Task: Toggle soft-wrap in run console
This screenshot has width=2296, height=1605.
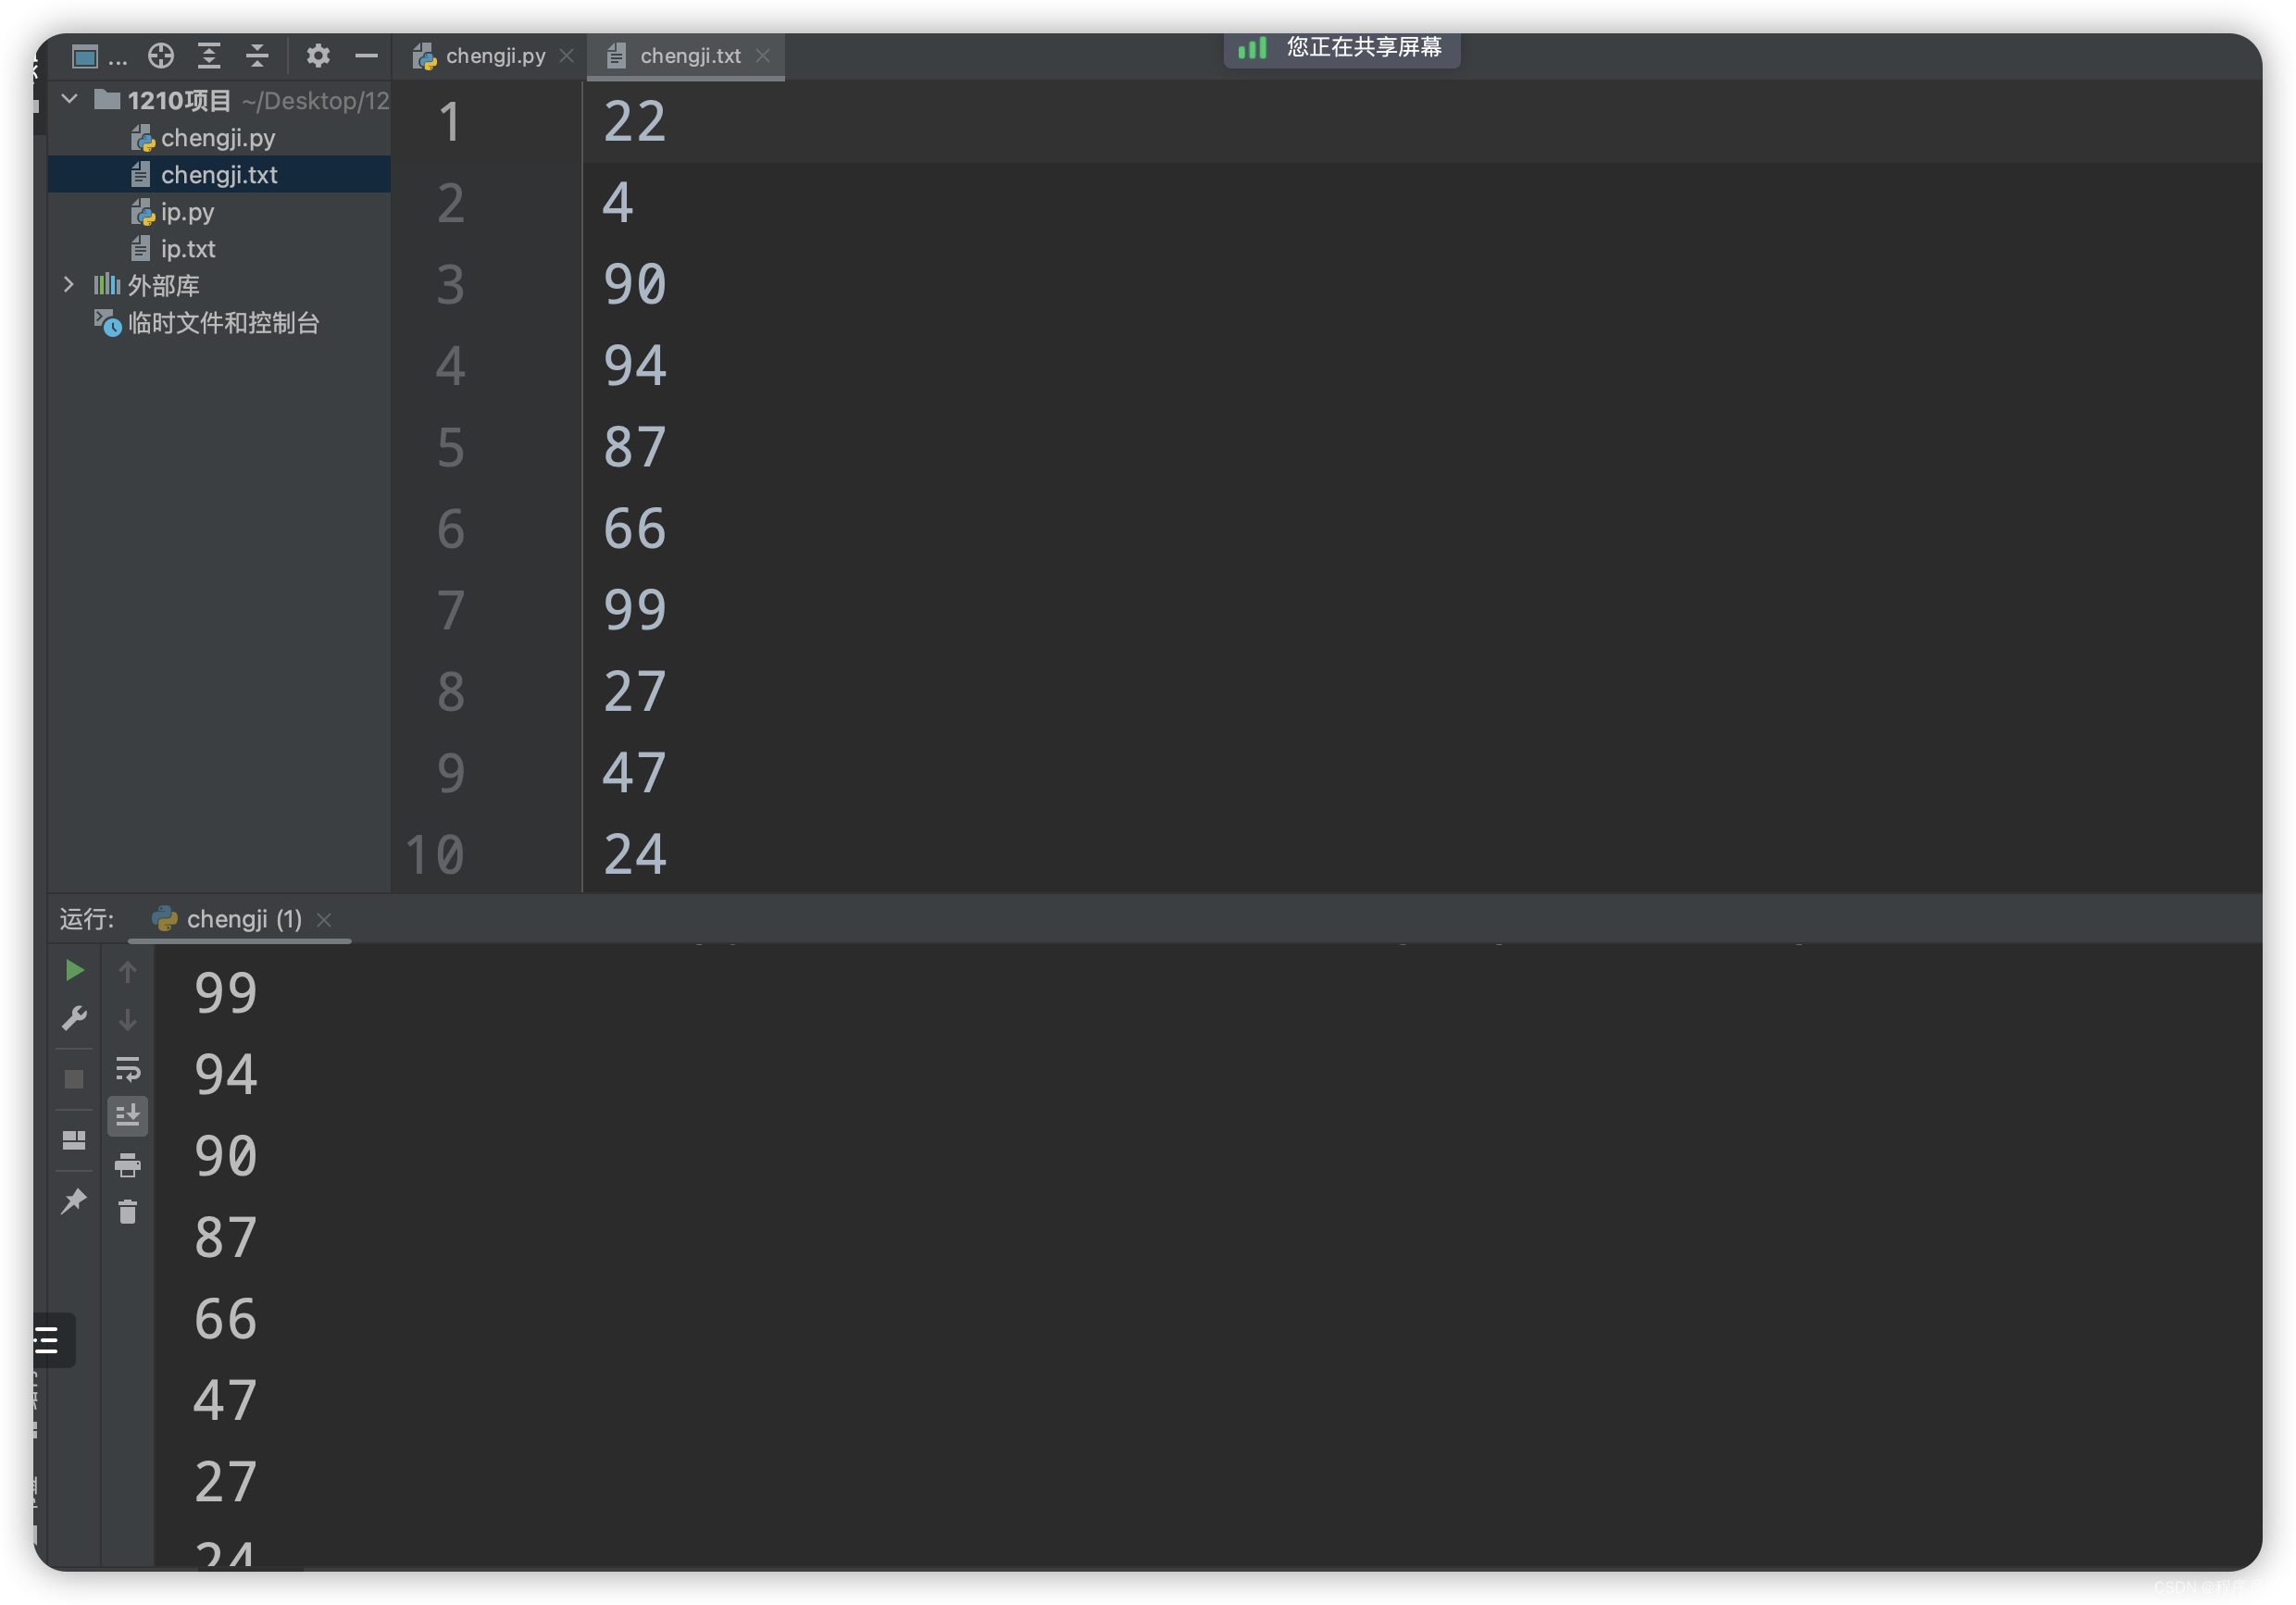Action: (128, 1069)
